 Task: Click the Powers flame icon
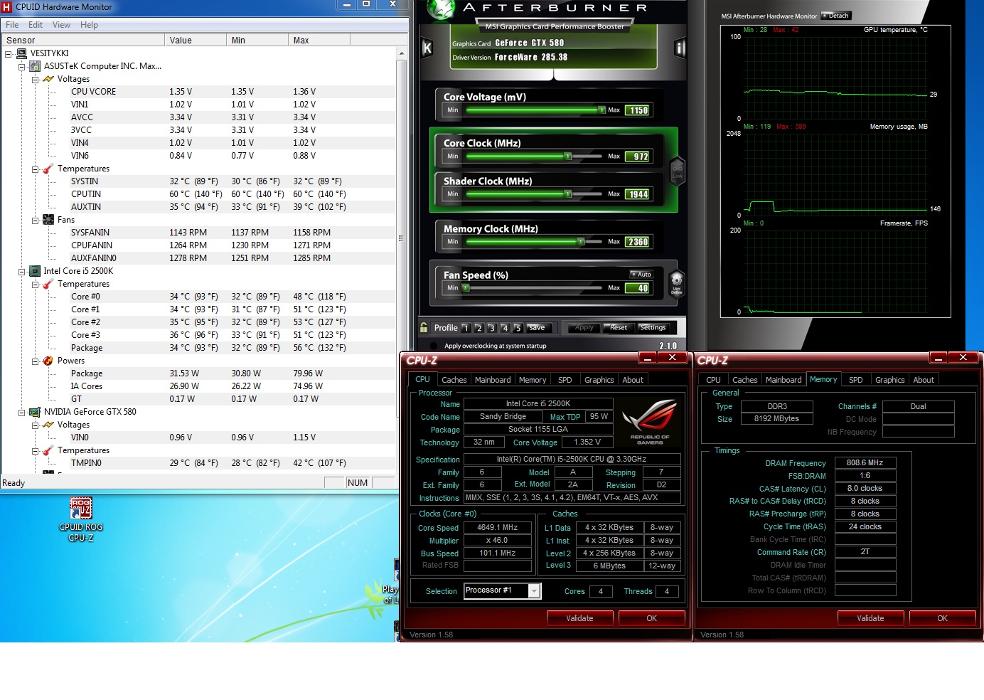pyautogui.click(x=48, y=361)
